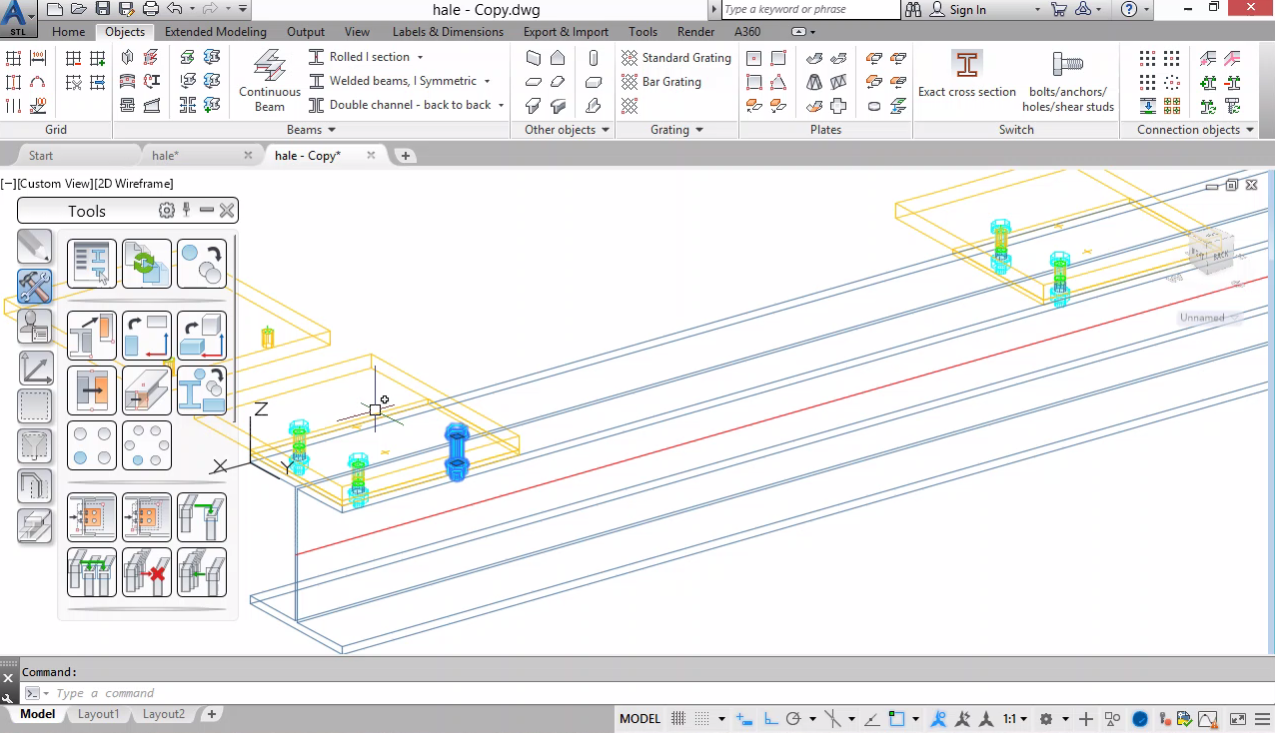Expand the Beams panel
Image resolution: width=1275 pixels, height=733 pixels.
[310, 130]
